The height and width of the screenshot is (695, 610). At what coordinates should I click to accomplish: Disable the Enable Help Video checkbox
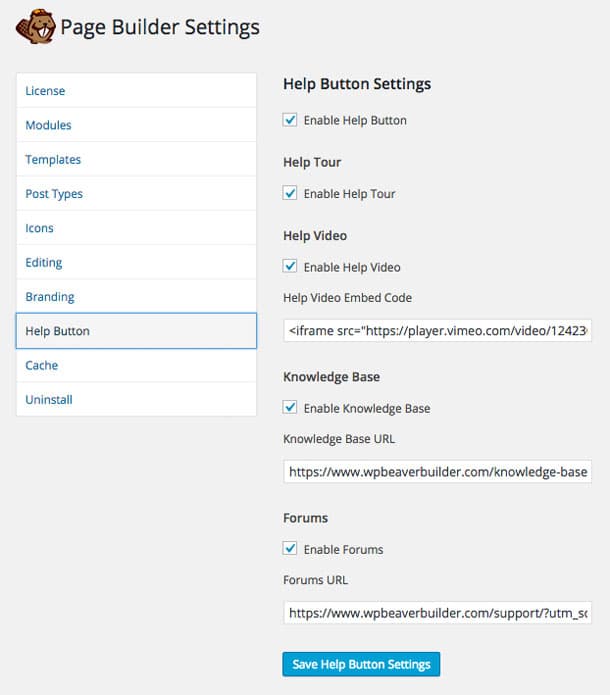click(x=290, y=267)
